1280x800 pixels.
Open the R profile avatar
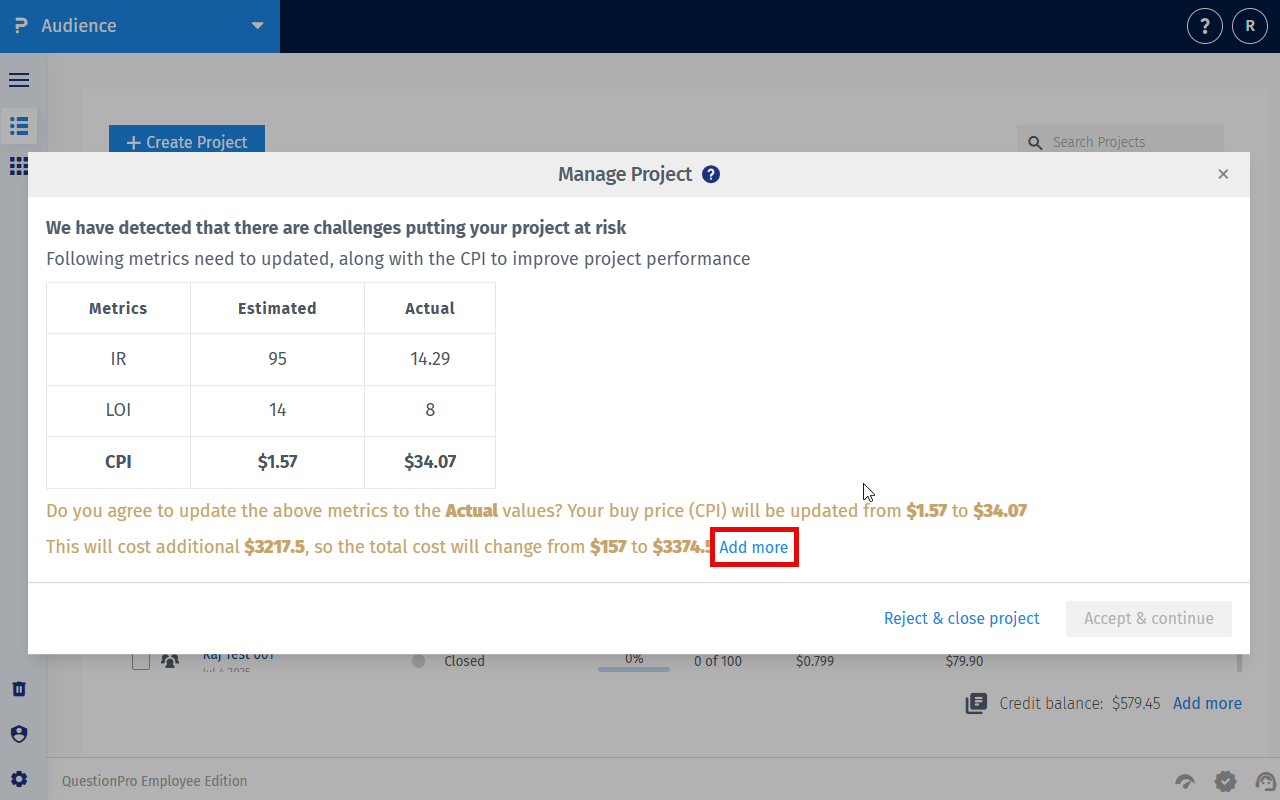[x=1250, y=26]
